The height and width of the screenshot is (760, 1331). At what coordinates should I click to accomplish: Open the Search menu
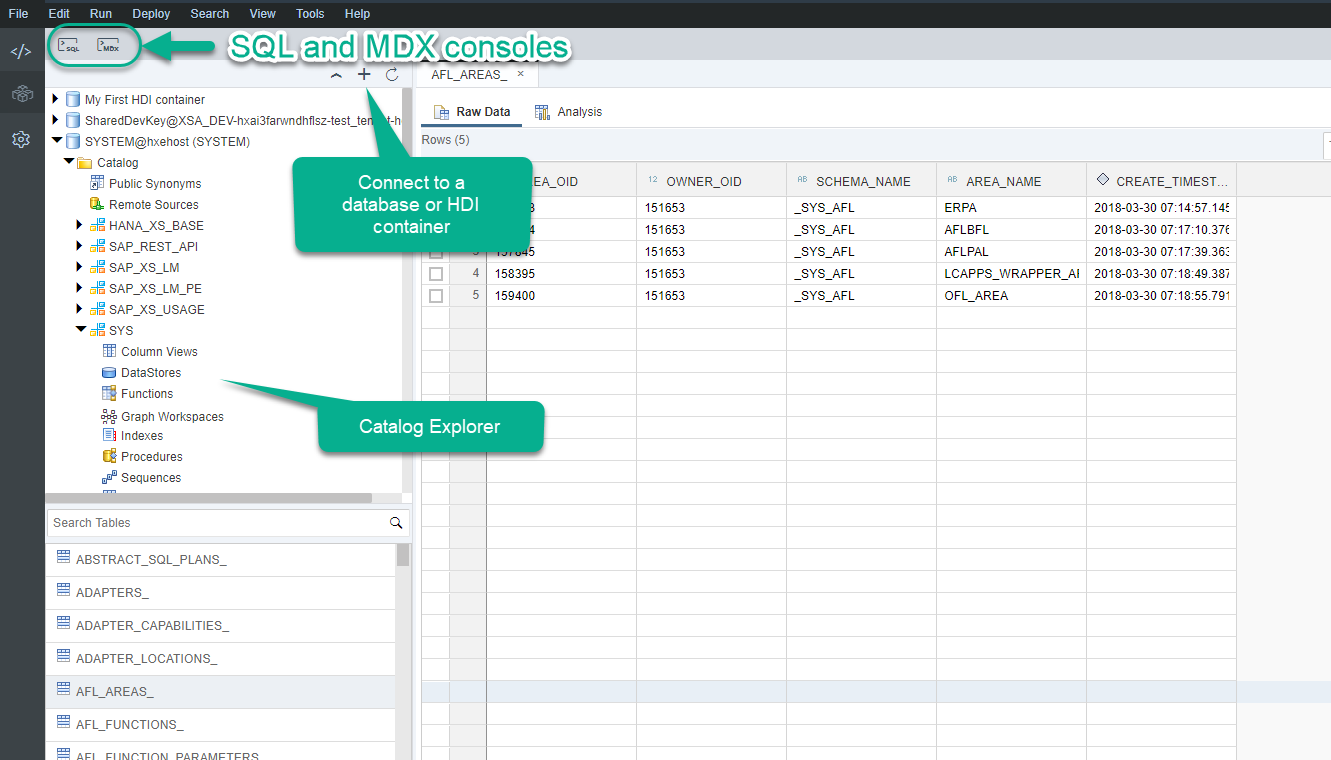(210, 14)
